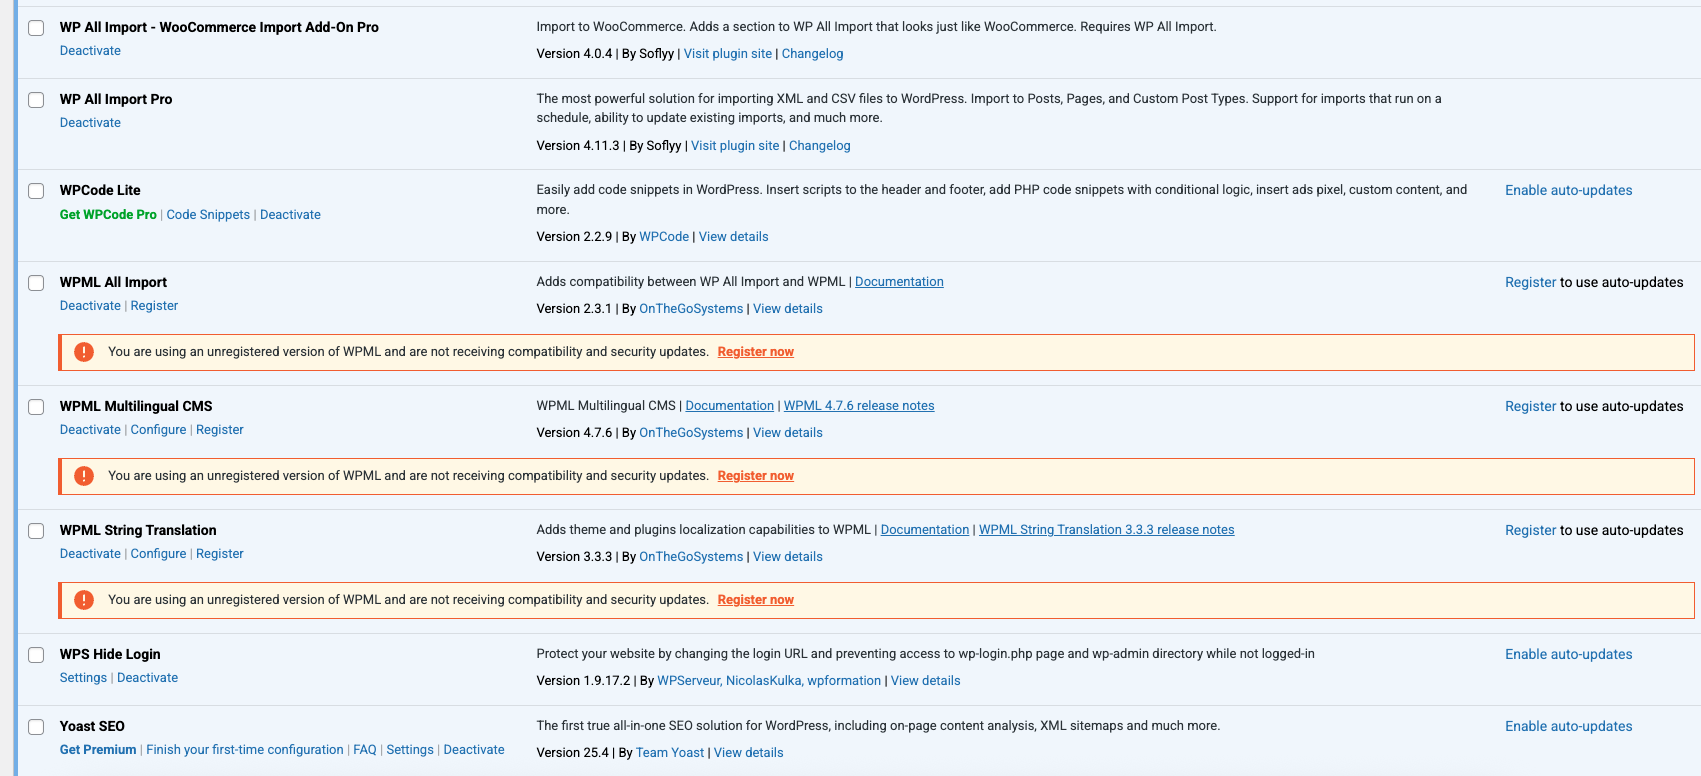Open Documentation for WPML All Import
The height and width of the screenshot is (776, 1701).
point(899,282)
